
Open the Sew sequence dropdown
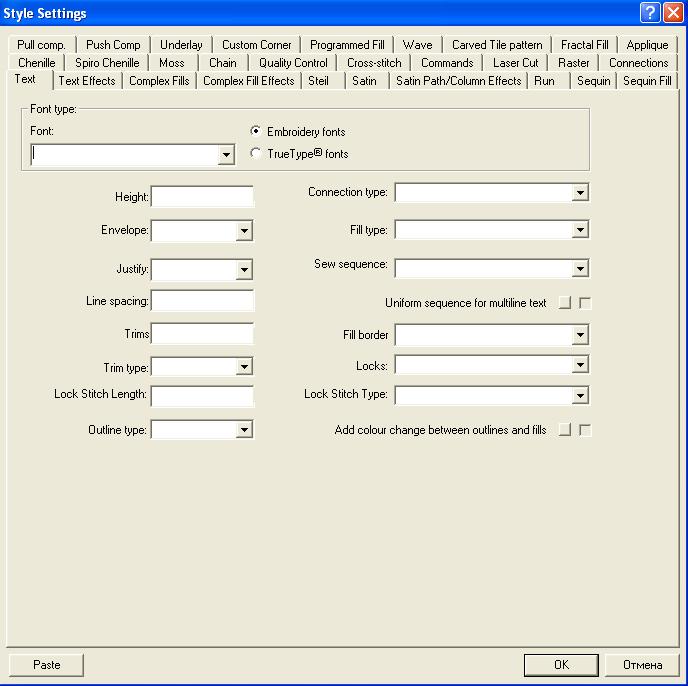click(x=580, y=268)
